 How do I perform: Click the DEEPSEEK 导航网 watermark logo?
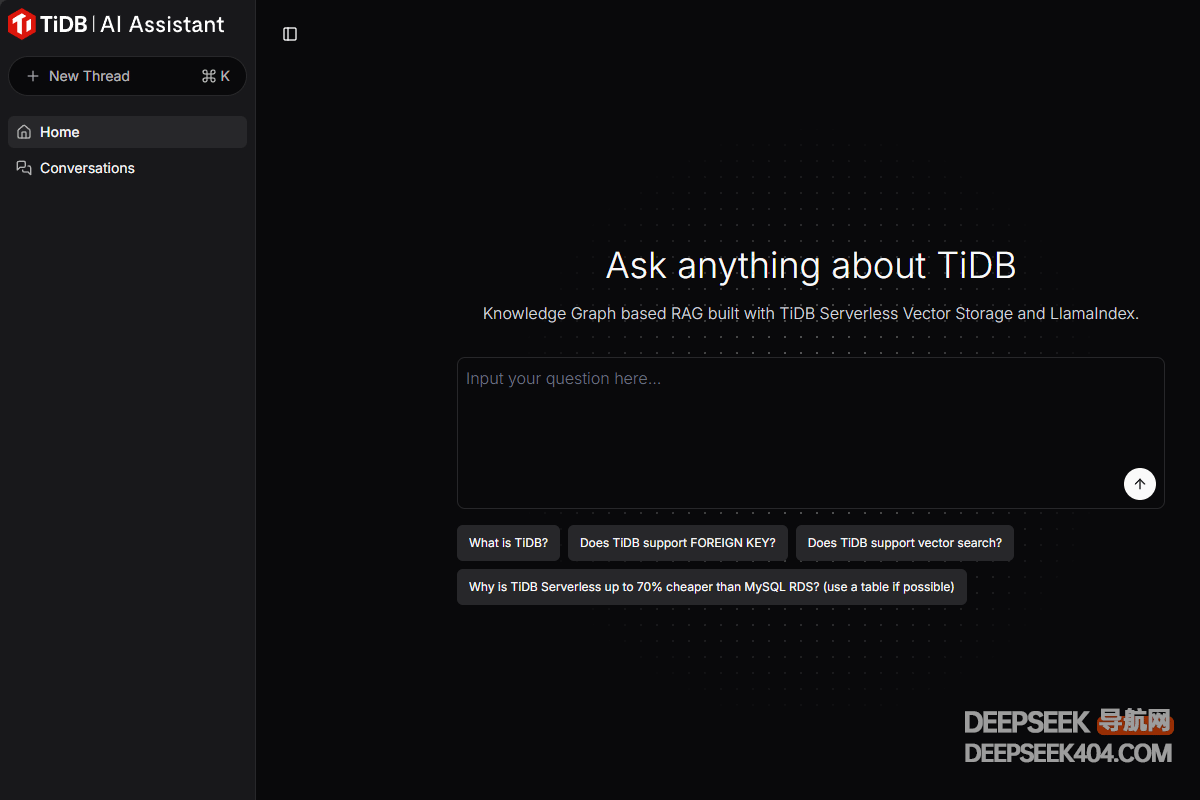click(1067, 721)
